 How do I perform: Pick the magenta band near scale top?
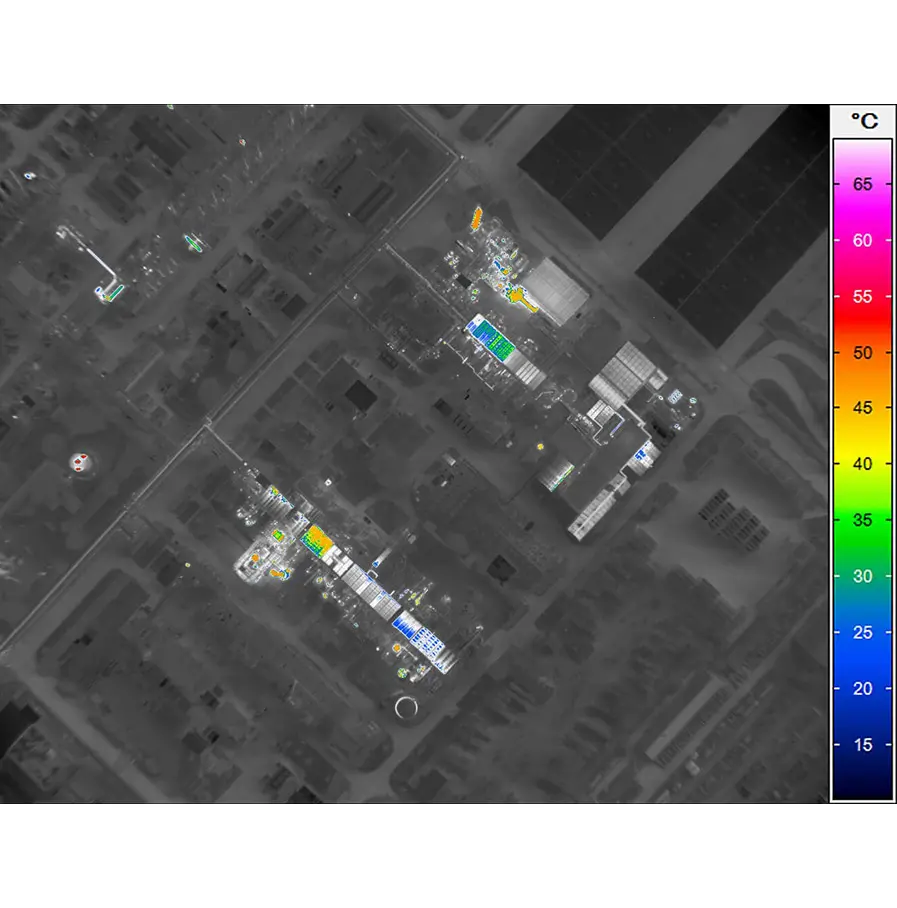[862, 210]
